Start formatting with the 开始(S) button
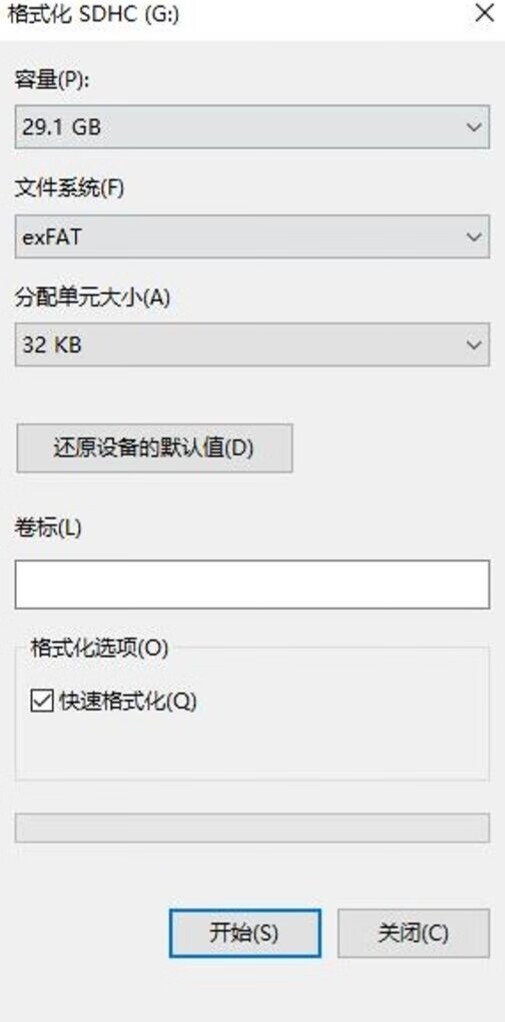505x1022 pixels. (245, 933)
